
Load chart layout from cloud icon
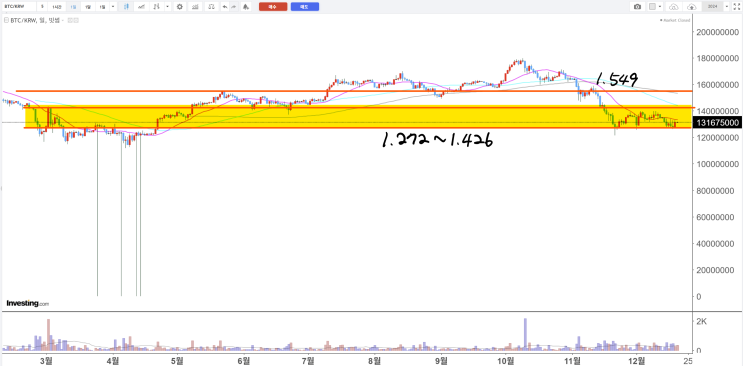674,7
